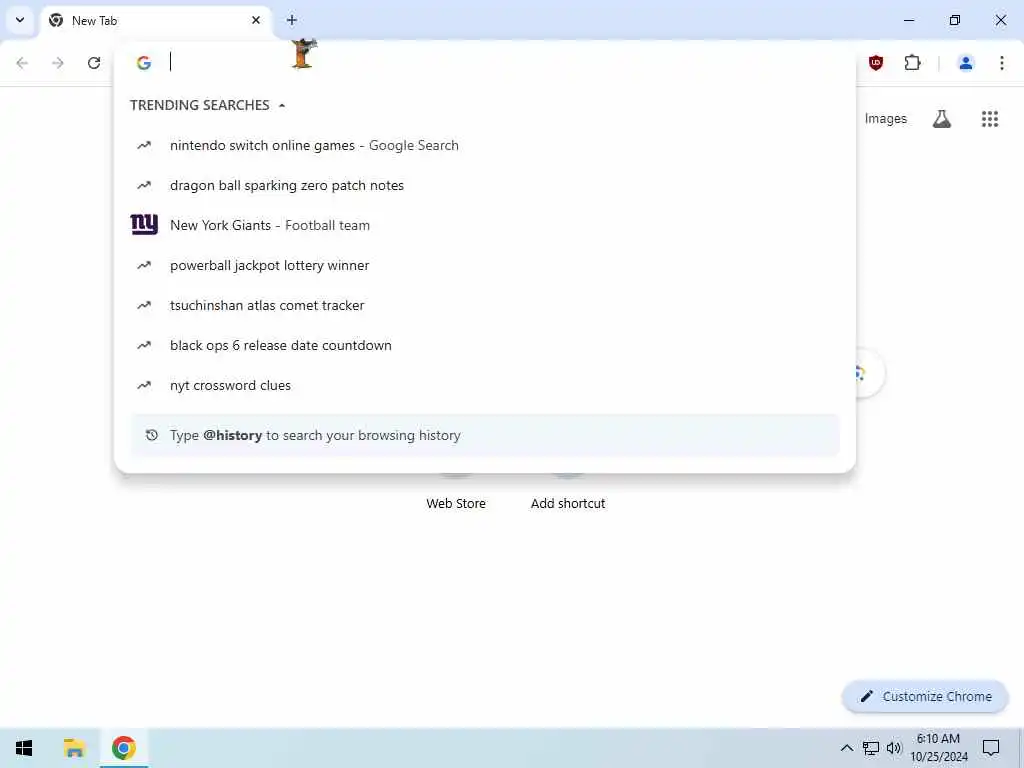The image size is (1024, 768).
Task: Select nintendo switch online games suggestion
Action: (x=485, y=146)
